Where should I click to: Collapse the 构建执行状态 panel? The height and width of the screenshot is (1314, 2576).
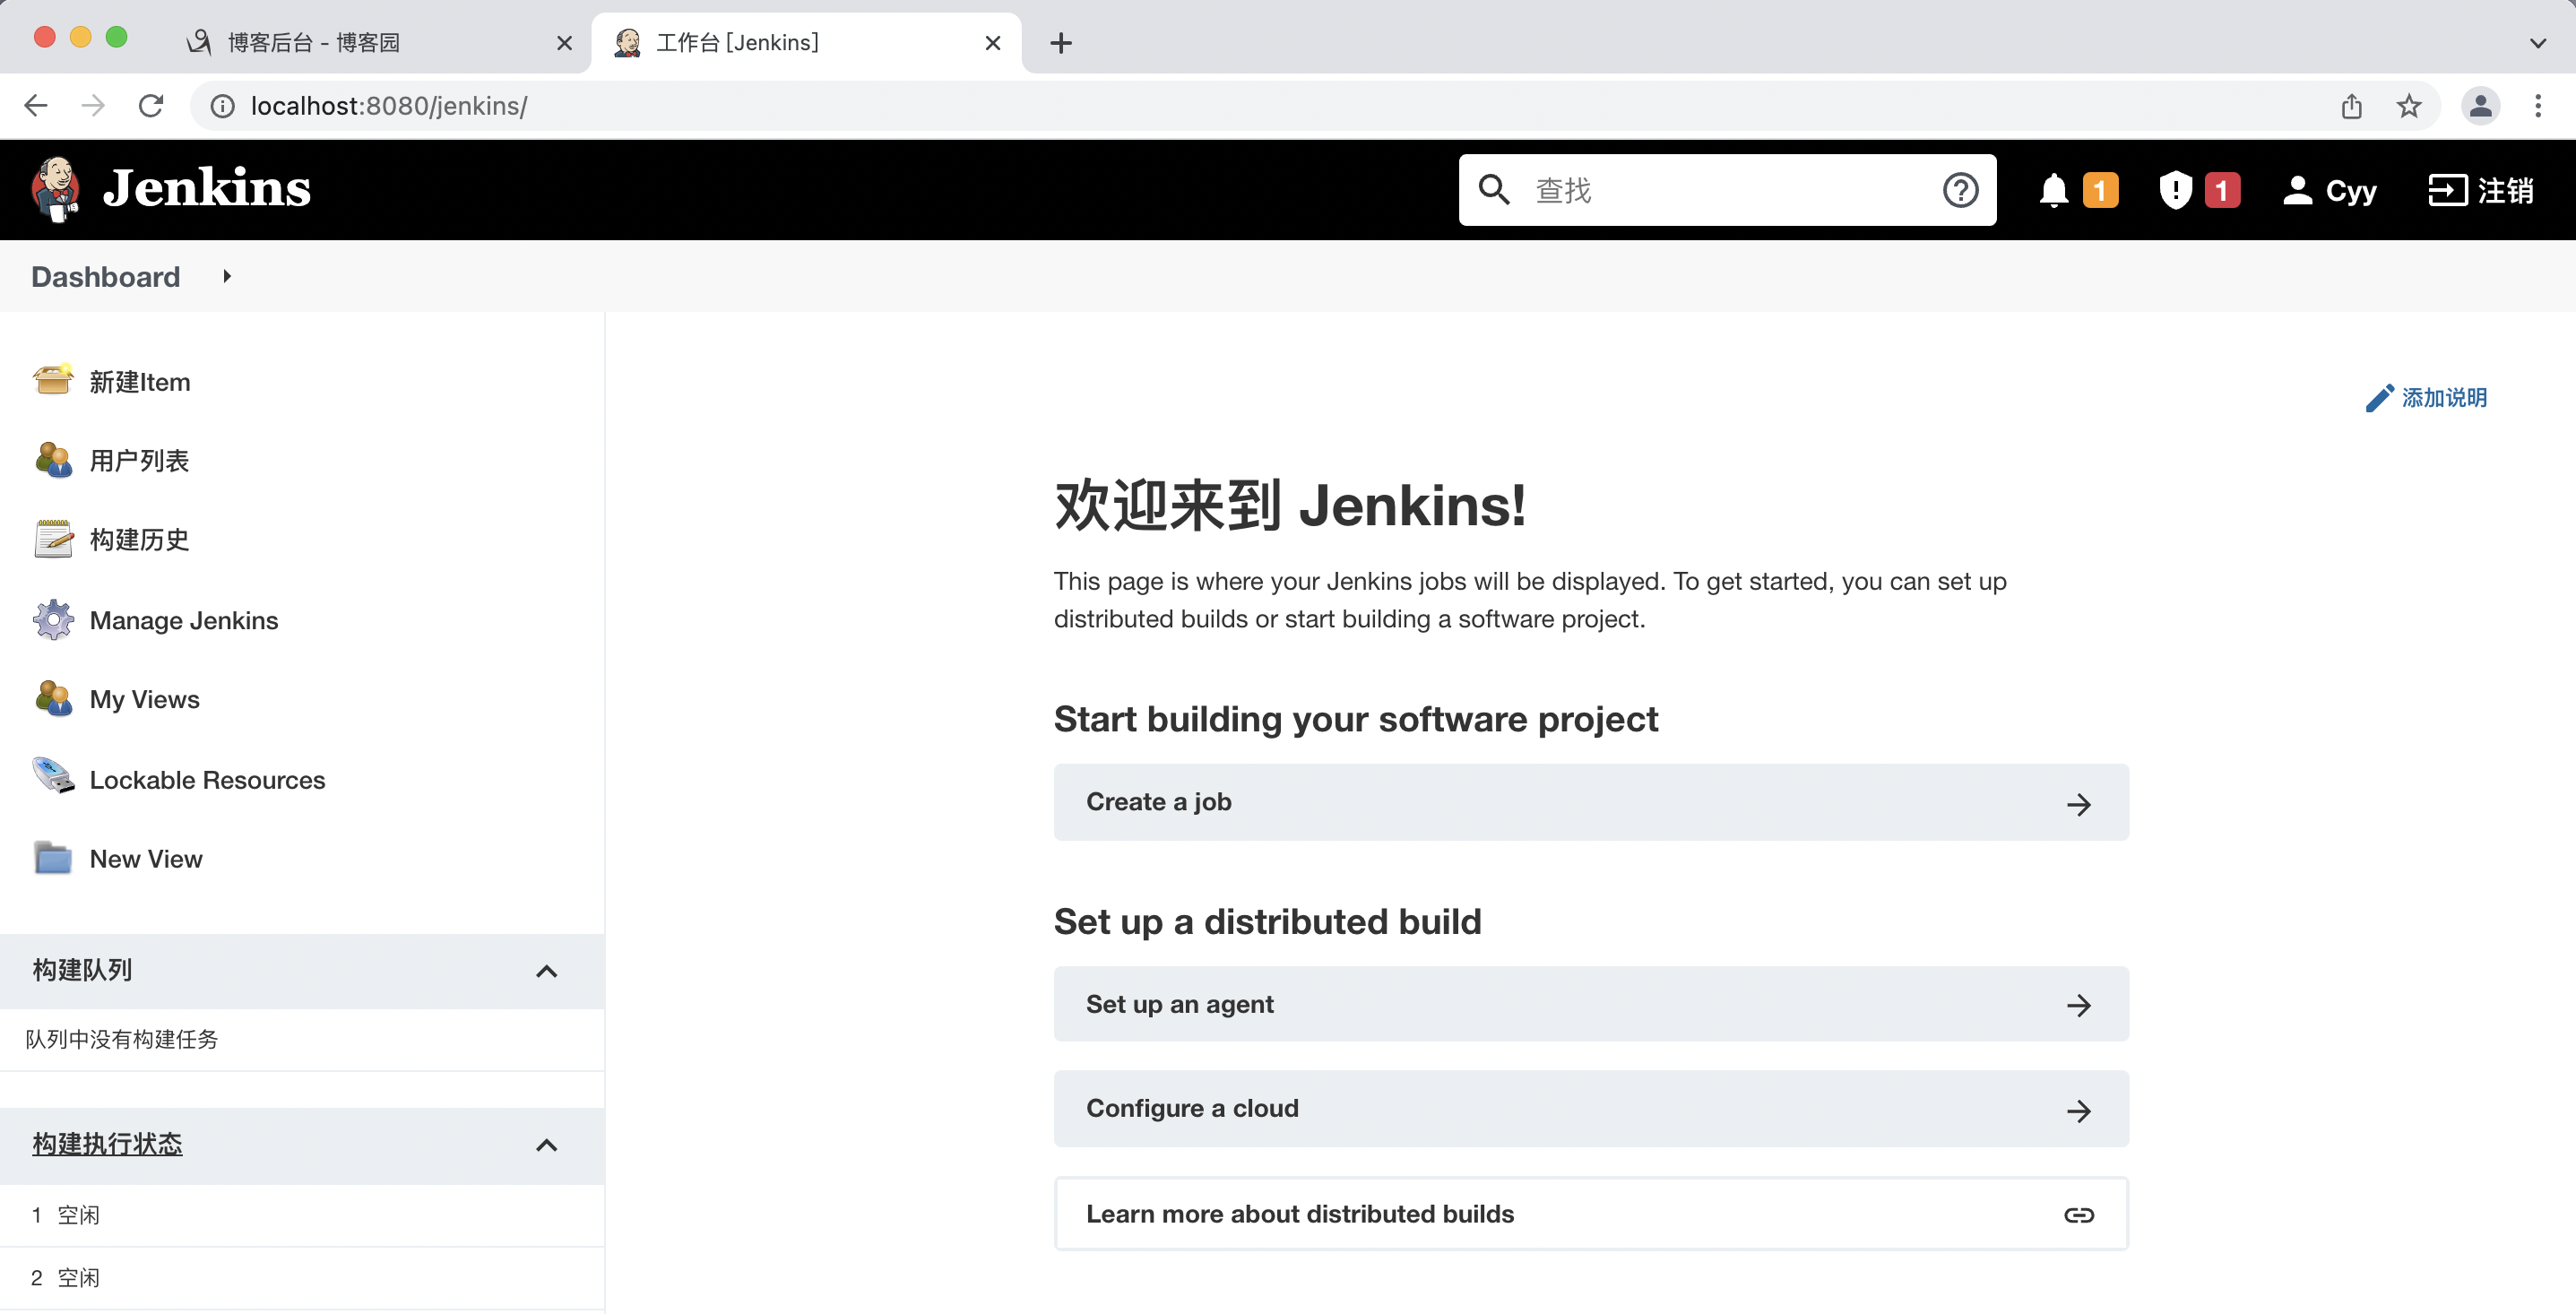(x=546, y=1145)
